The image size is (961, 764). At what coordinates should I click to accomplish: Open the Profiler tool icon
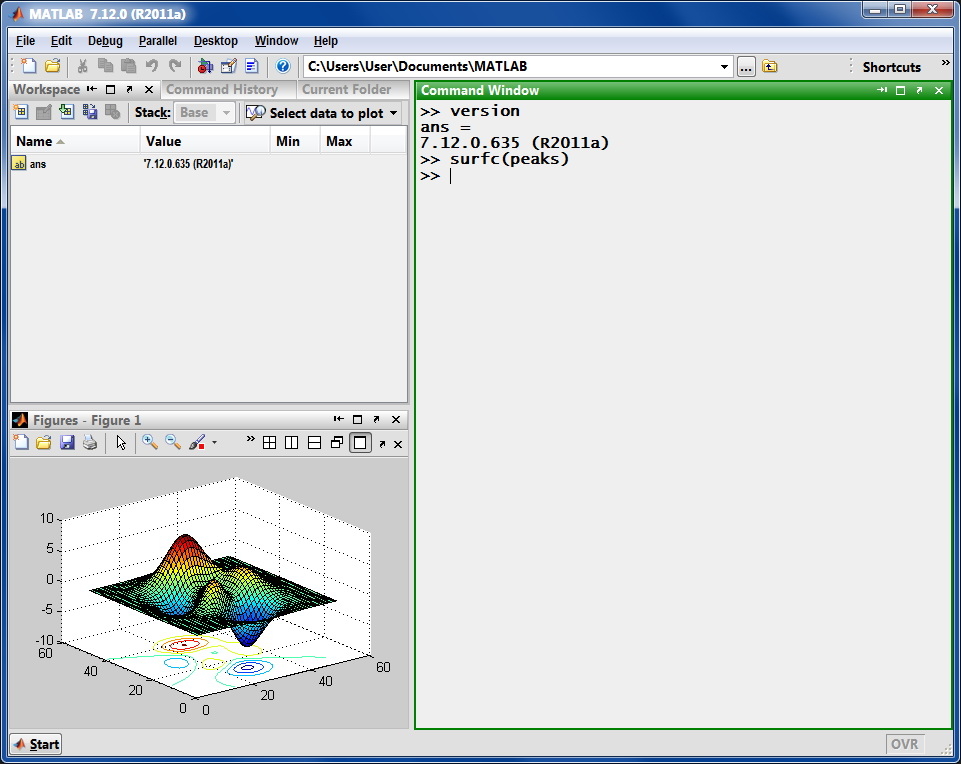click(x=251, y=66)
